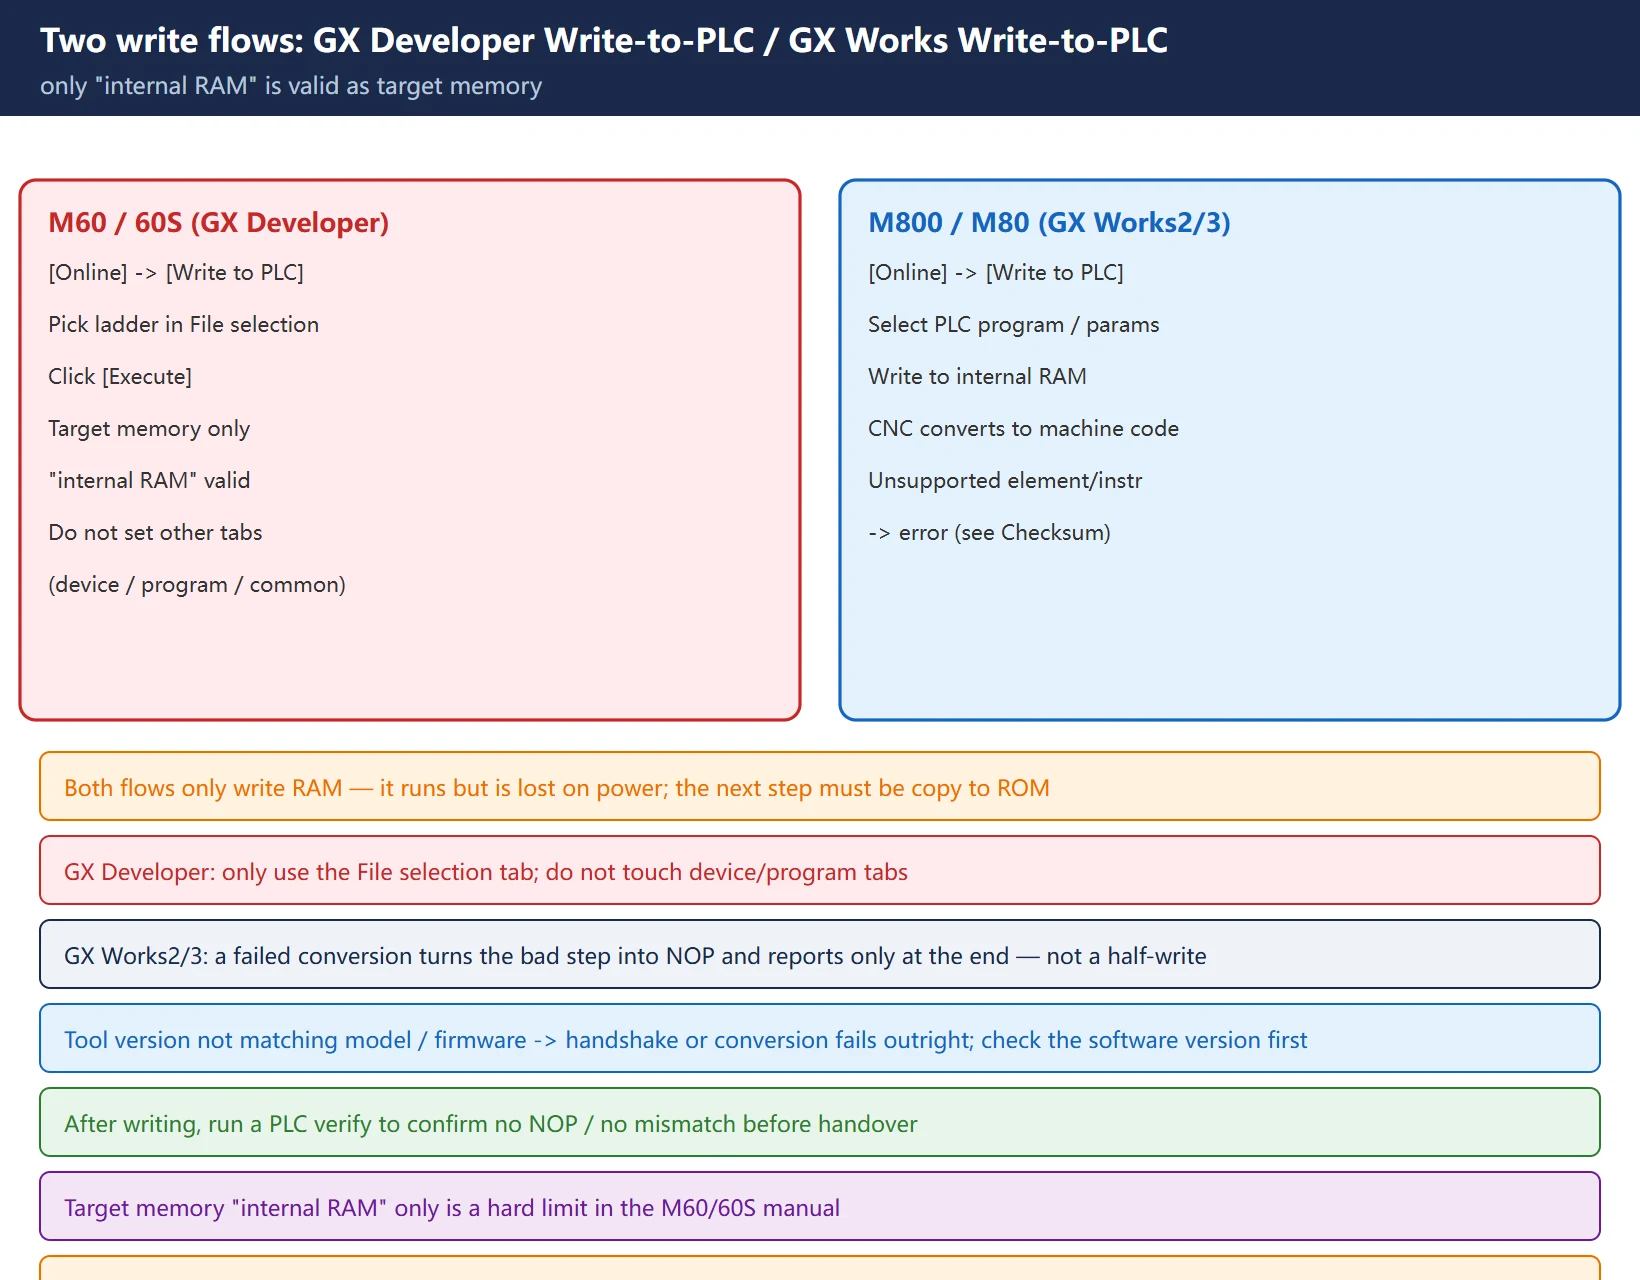Click 'Do not set other tabs' line

[155, 532]
